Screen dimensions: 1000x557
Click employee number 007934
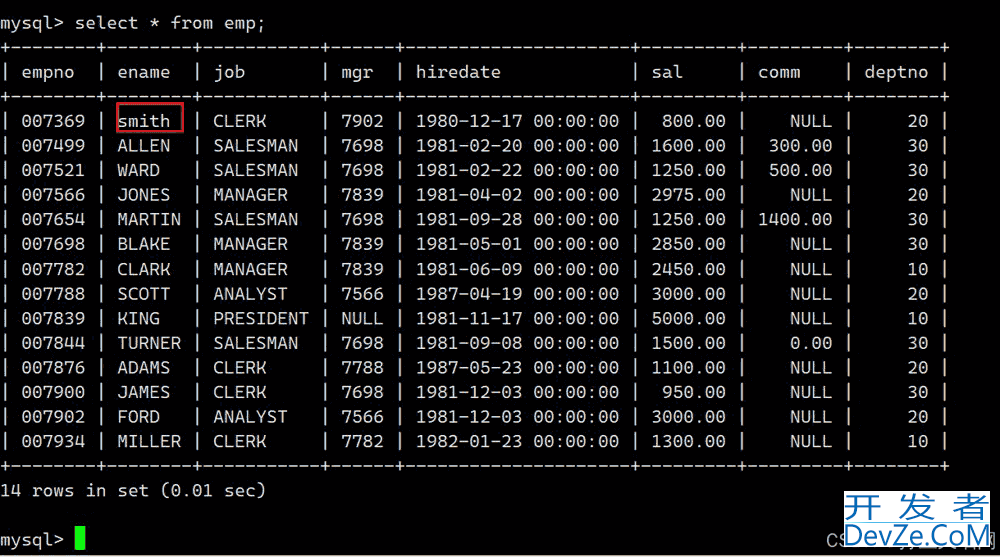tap(53, 442)
